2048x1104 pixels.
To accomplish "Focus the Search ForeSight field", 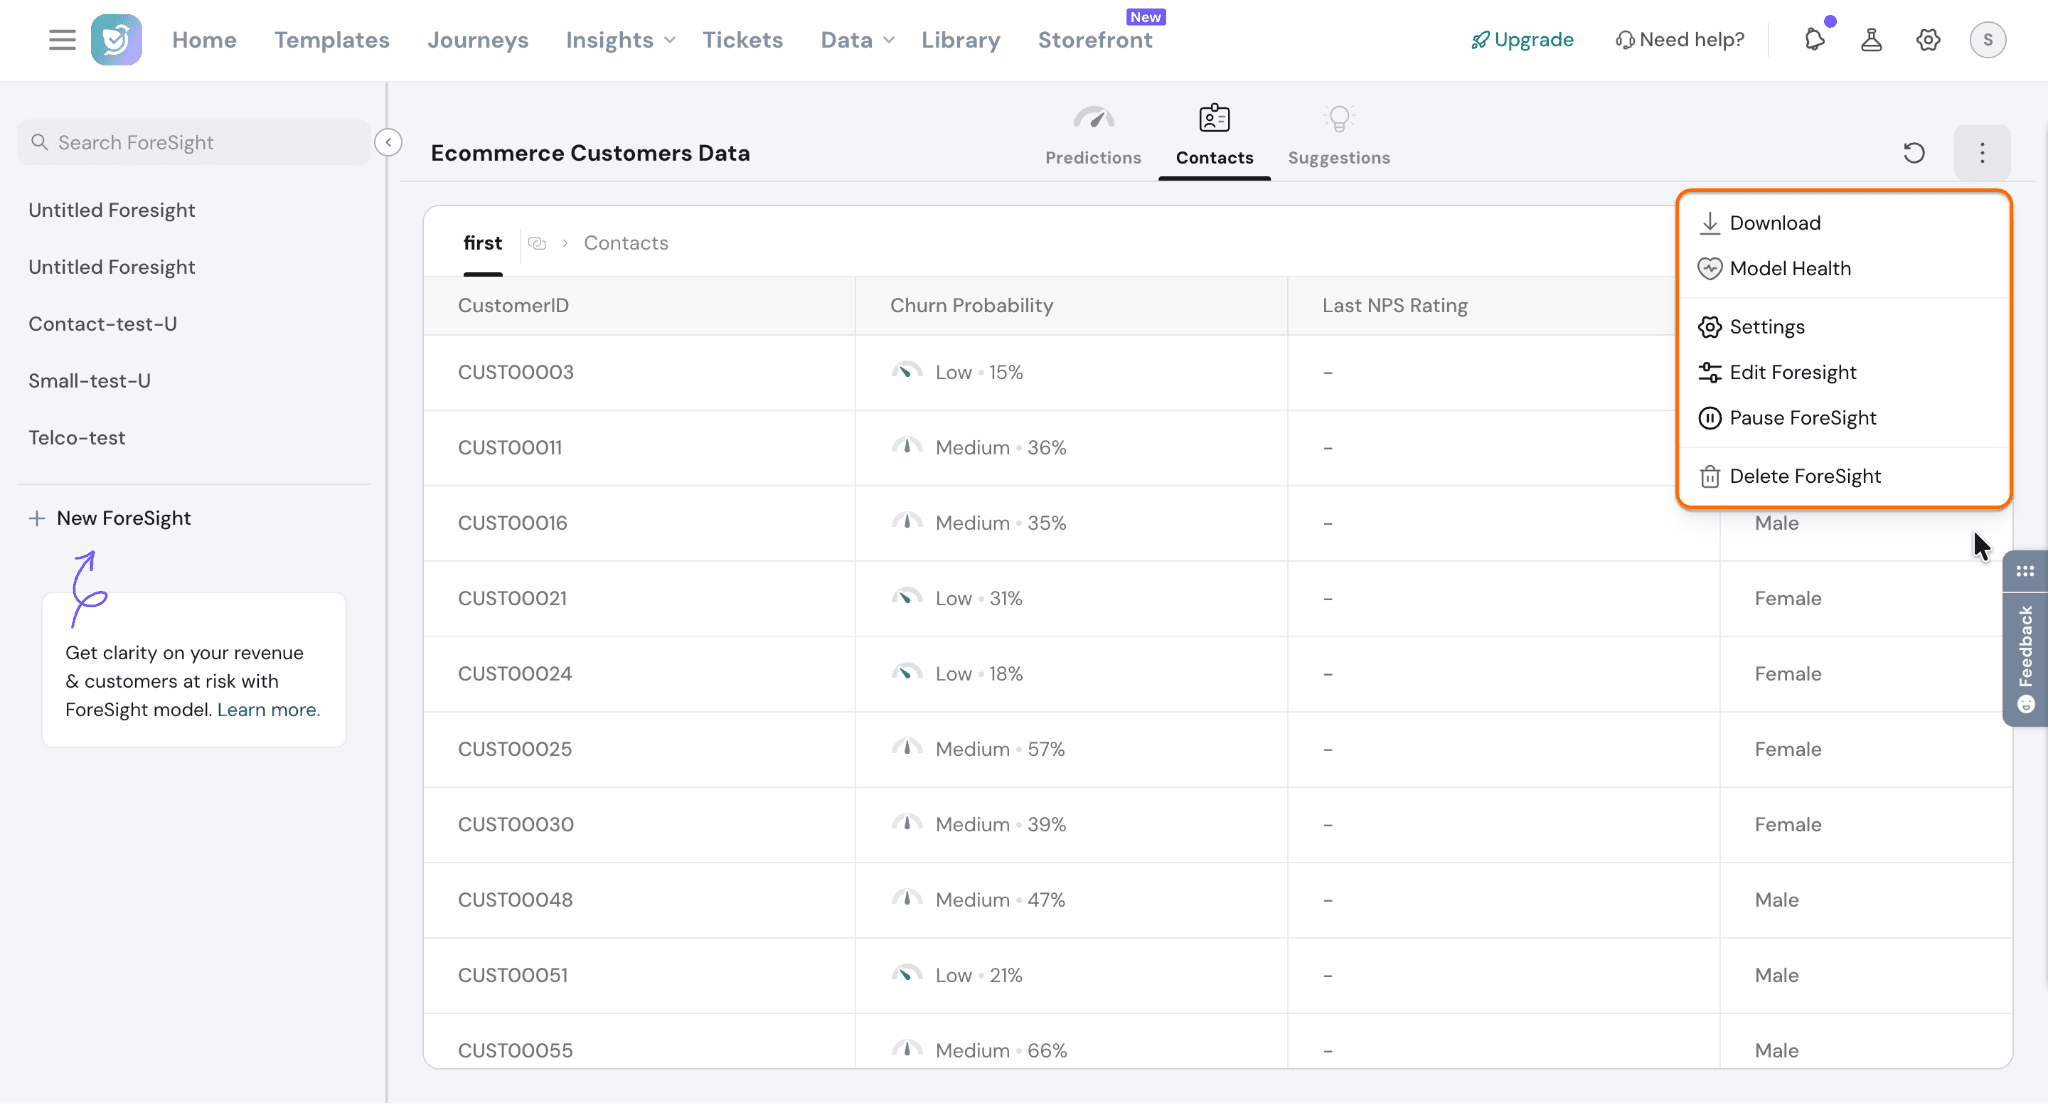I will [x=194, y=142].
